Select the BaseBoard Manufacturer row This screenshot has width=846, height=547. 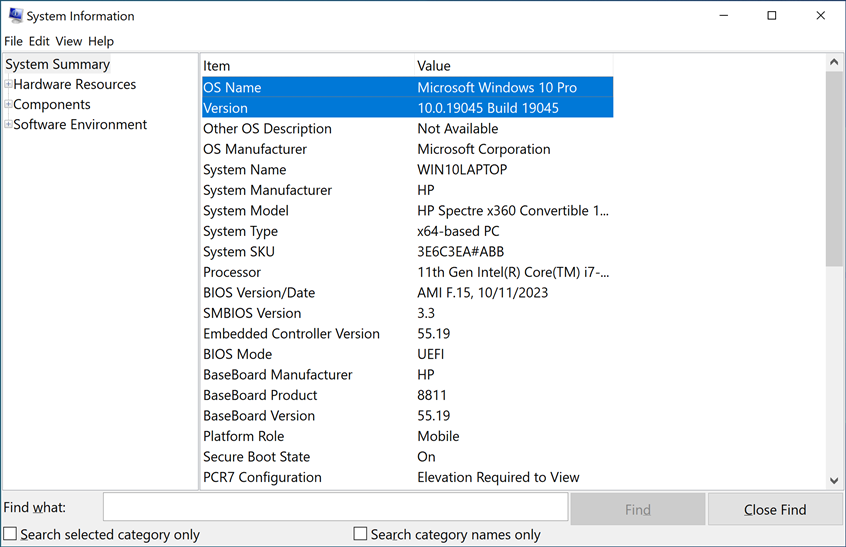407,374
